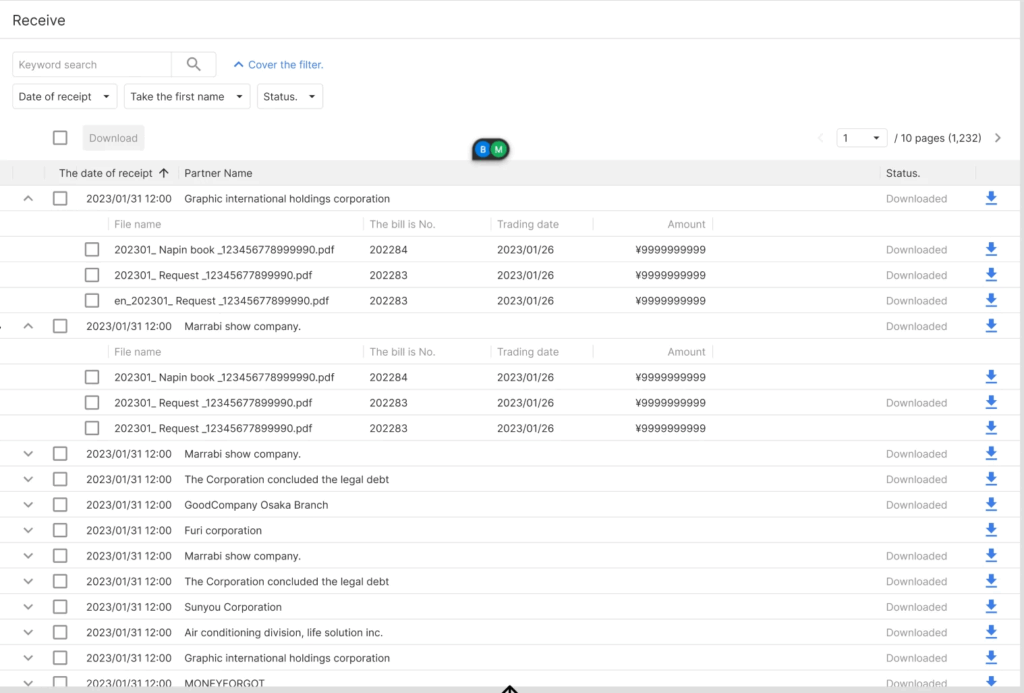Tick checkbox of expanded Graphic international holdings row
1024x693 pixels.
pyautogui.click(x=60, y=199)
